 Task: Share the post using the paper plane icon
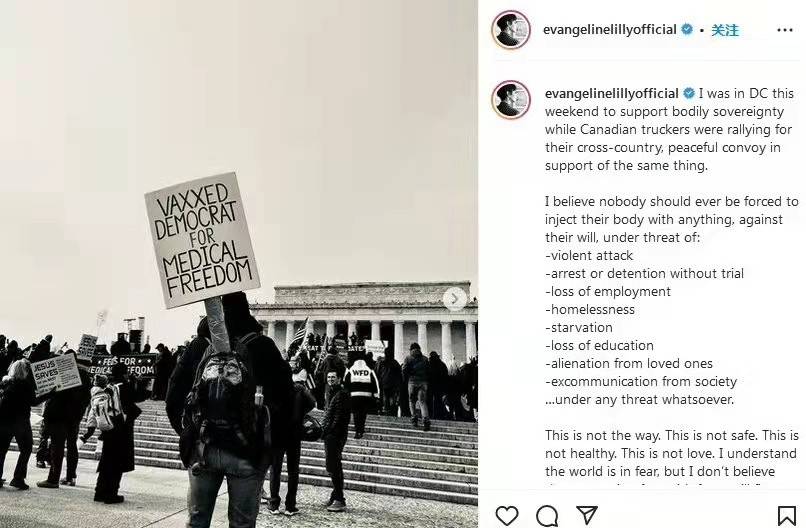point(587,515)
